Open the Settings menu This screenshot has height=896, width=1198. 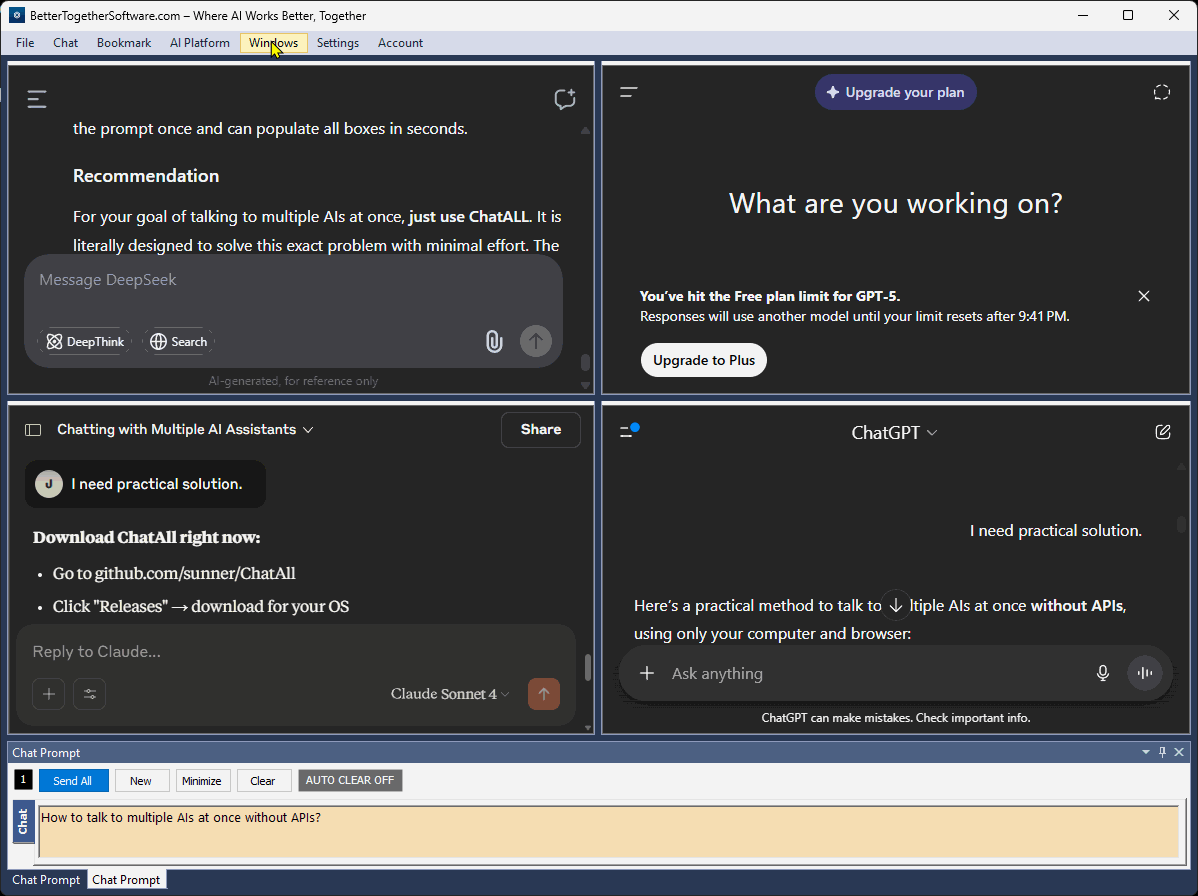click(x=338, y=43)
